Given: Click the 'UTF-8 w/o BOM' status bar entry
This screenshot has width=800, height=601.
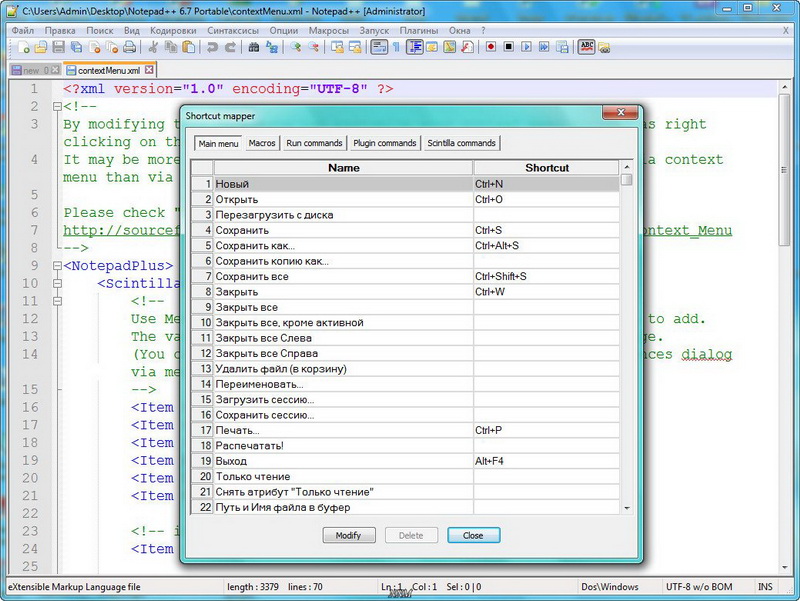Looking at the screenshot, I should pos(698,587).
